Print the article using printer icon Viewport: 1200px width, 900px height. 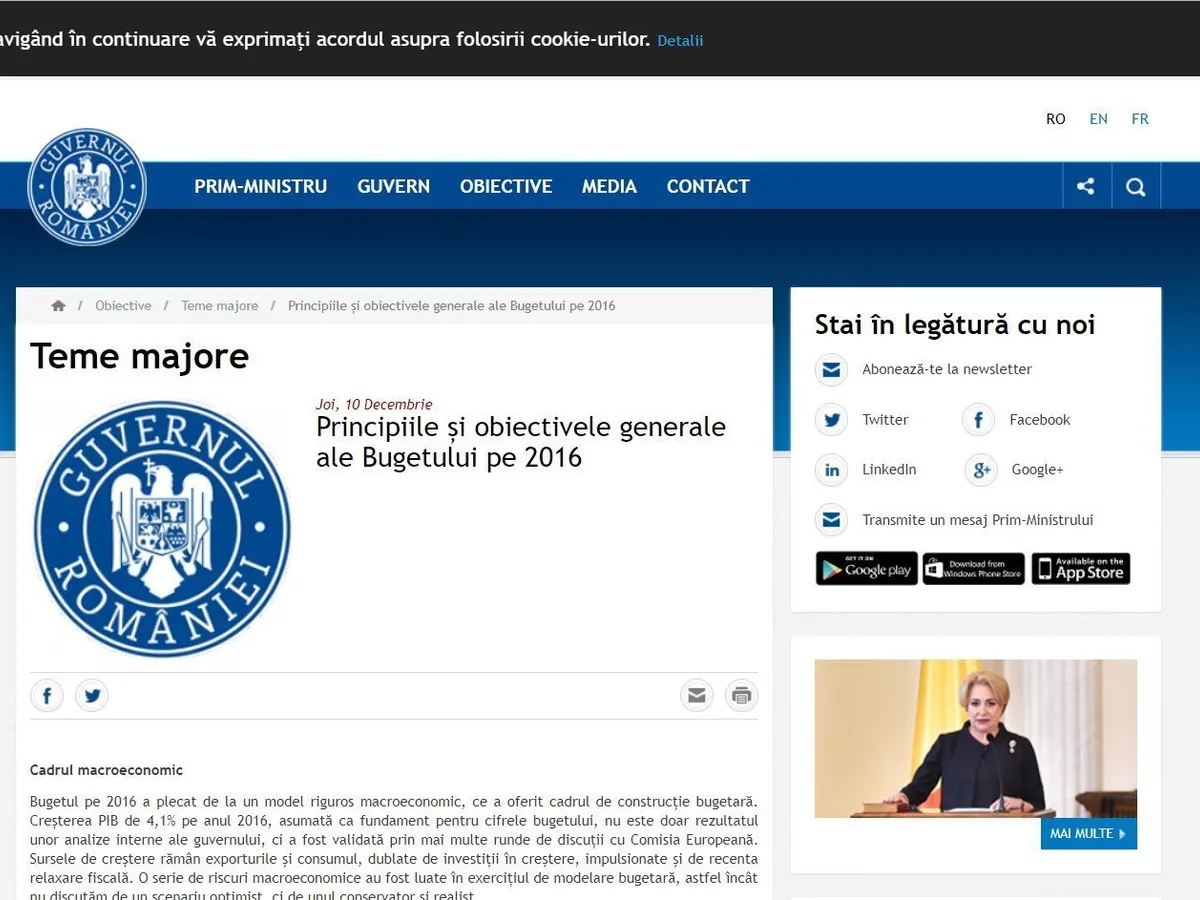tap(741, 696)
